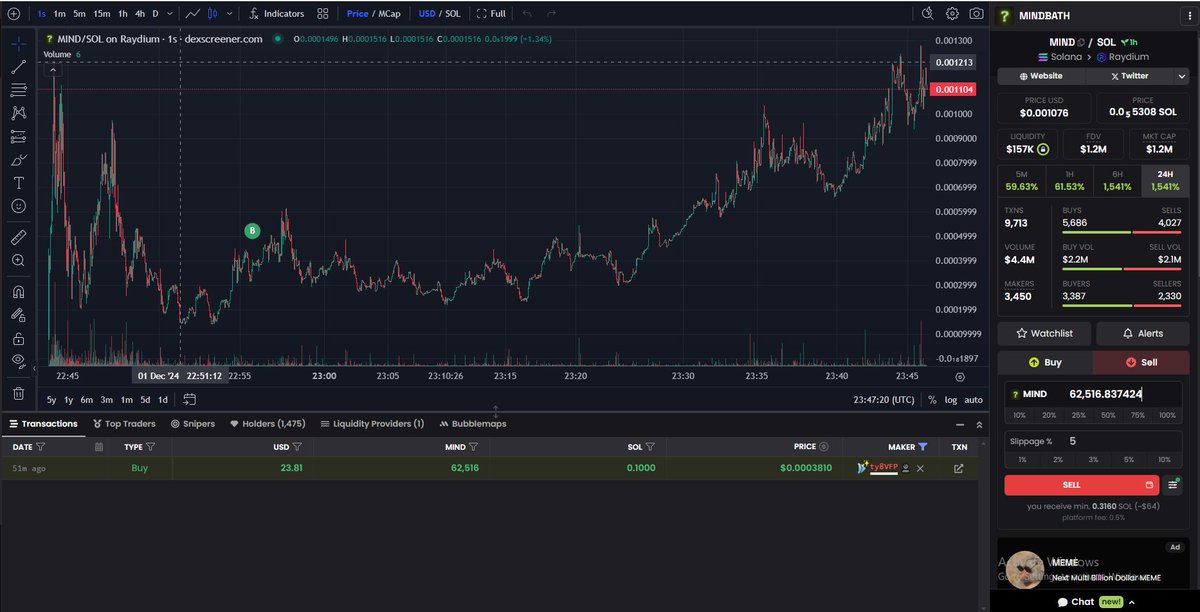Set chart range to 5y
Screen dimensions: 1200x612
51,400
